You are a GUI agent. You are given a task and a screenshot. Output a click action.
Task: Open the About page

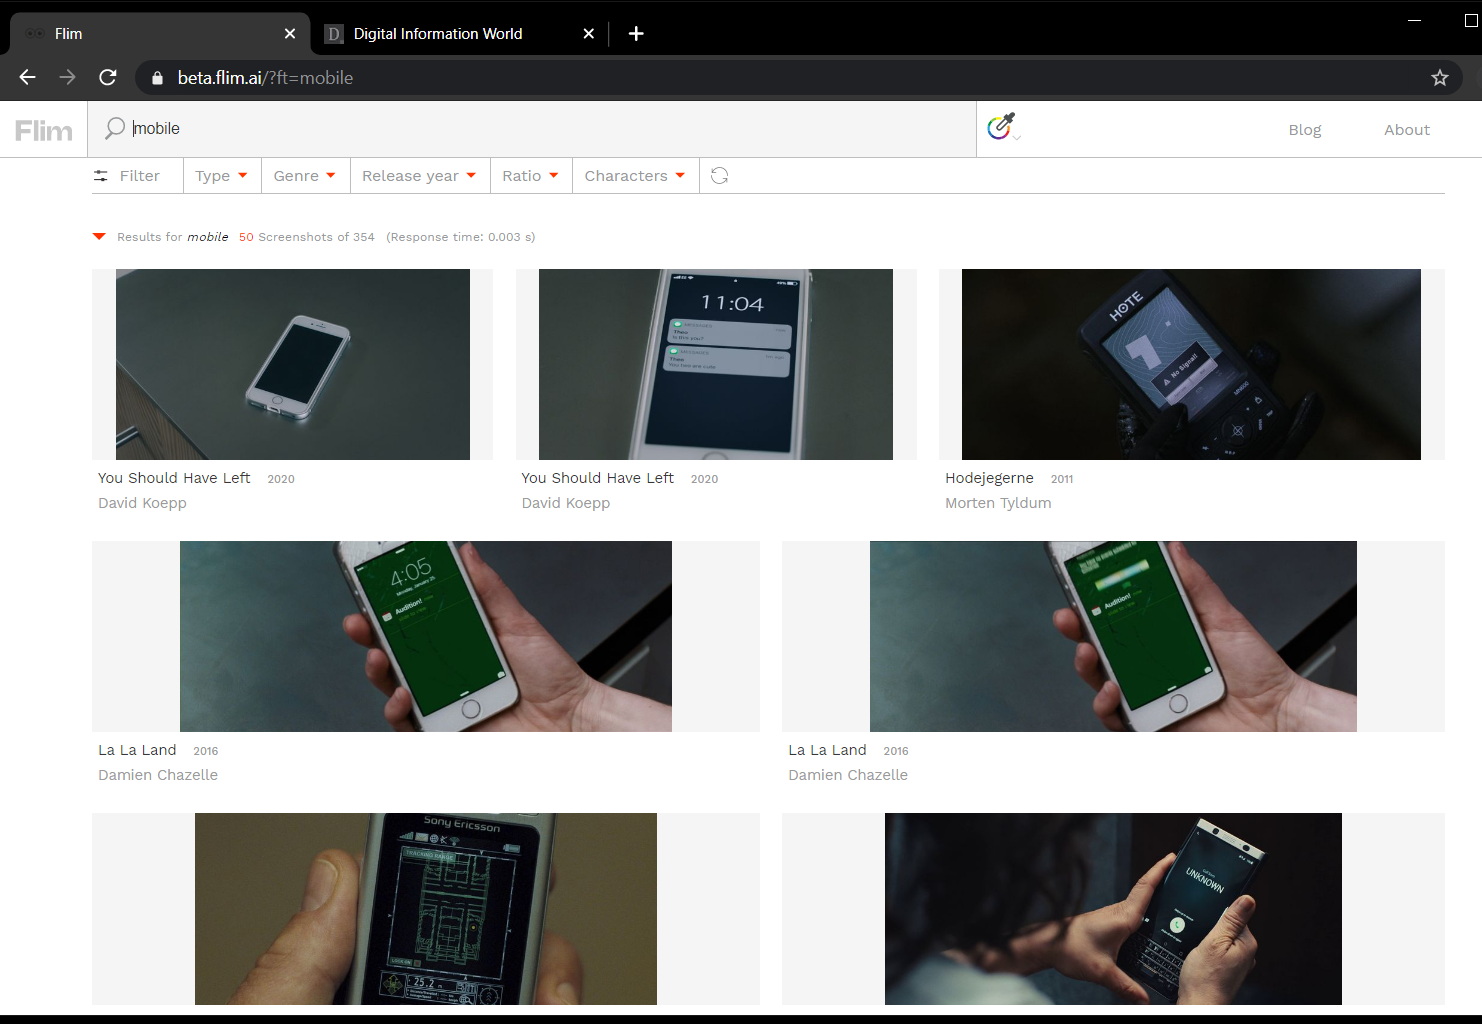coord(1407,130)
